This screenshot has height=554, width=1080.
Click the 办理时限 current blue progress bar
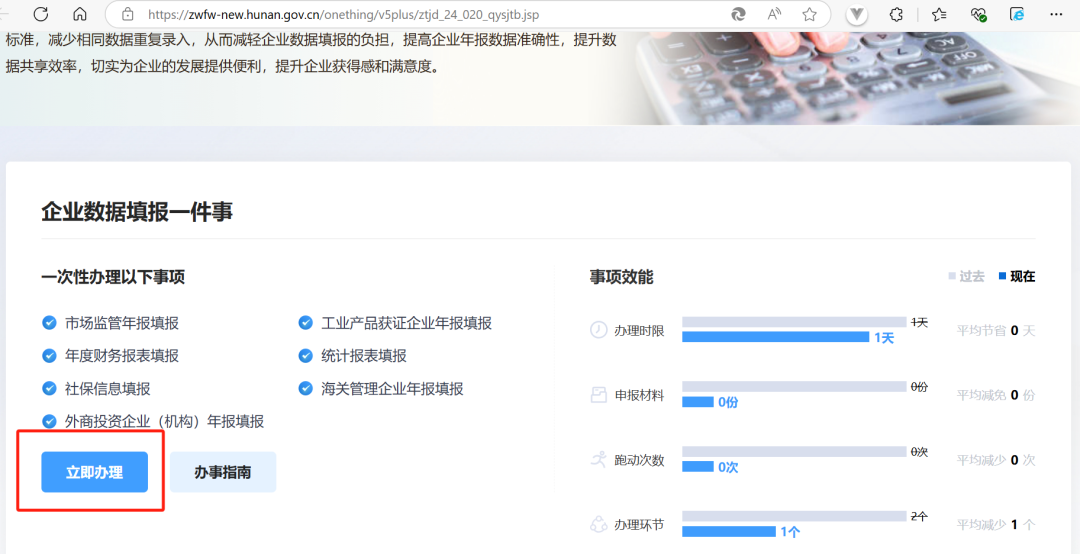(775, 337)
